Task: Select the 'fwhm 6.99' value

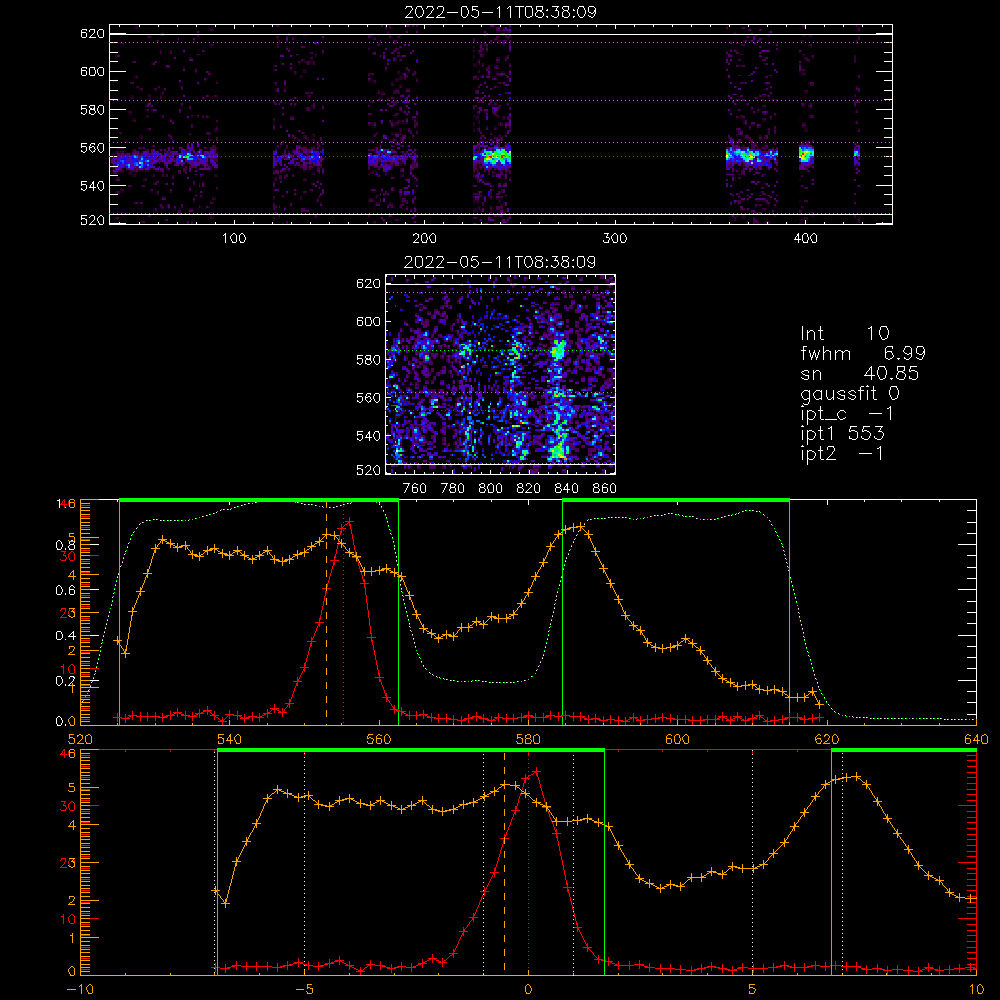Action: tap(863, 353)
